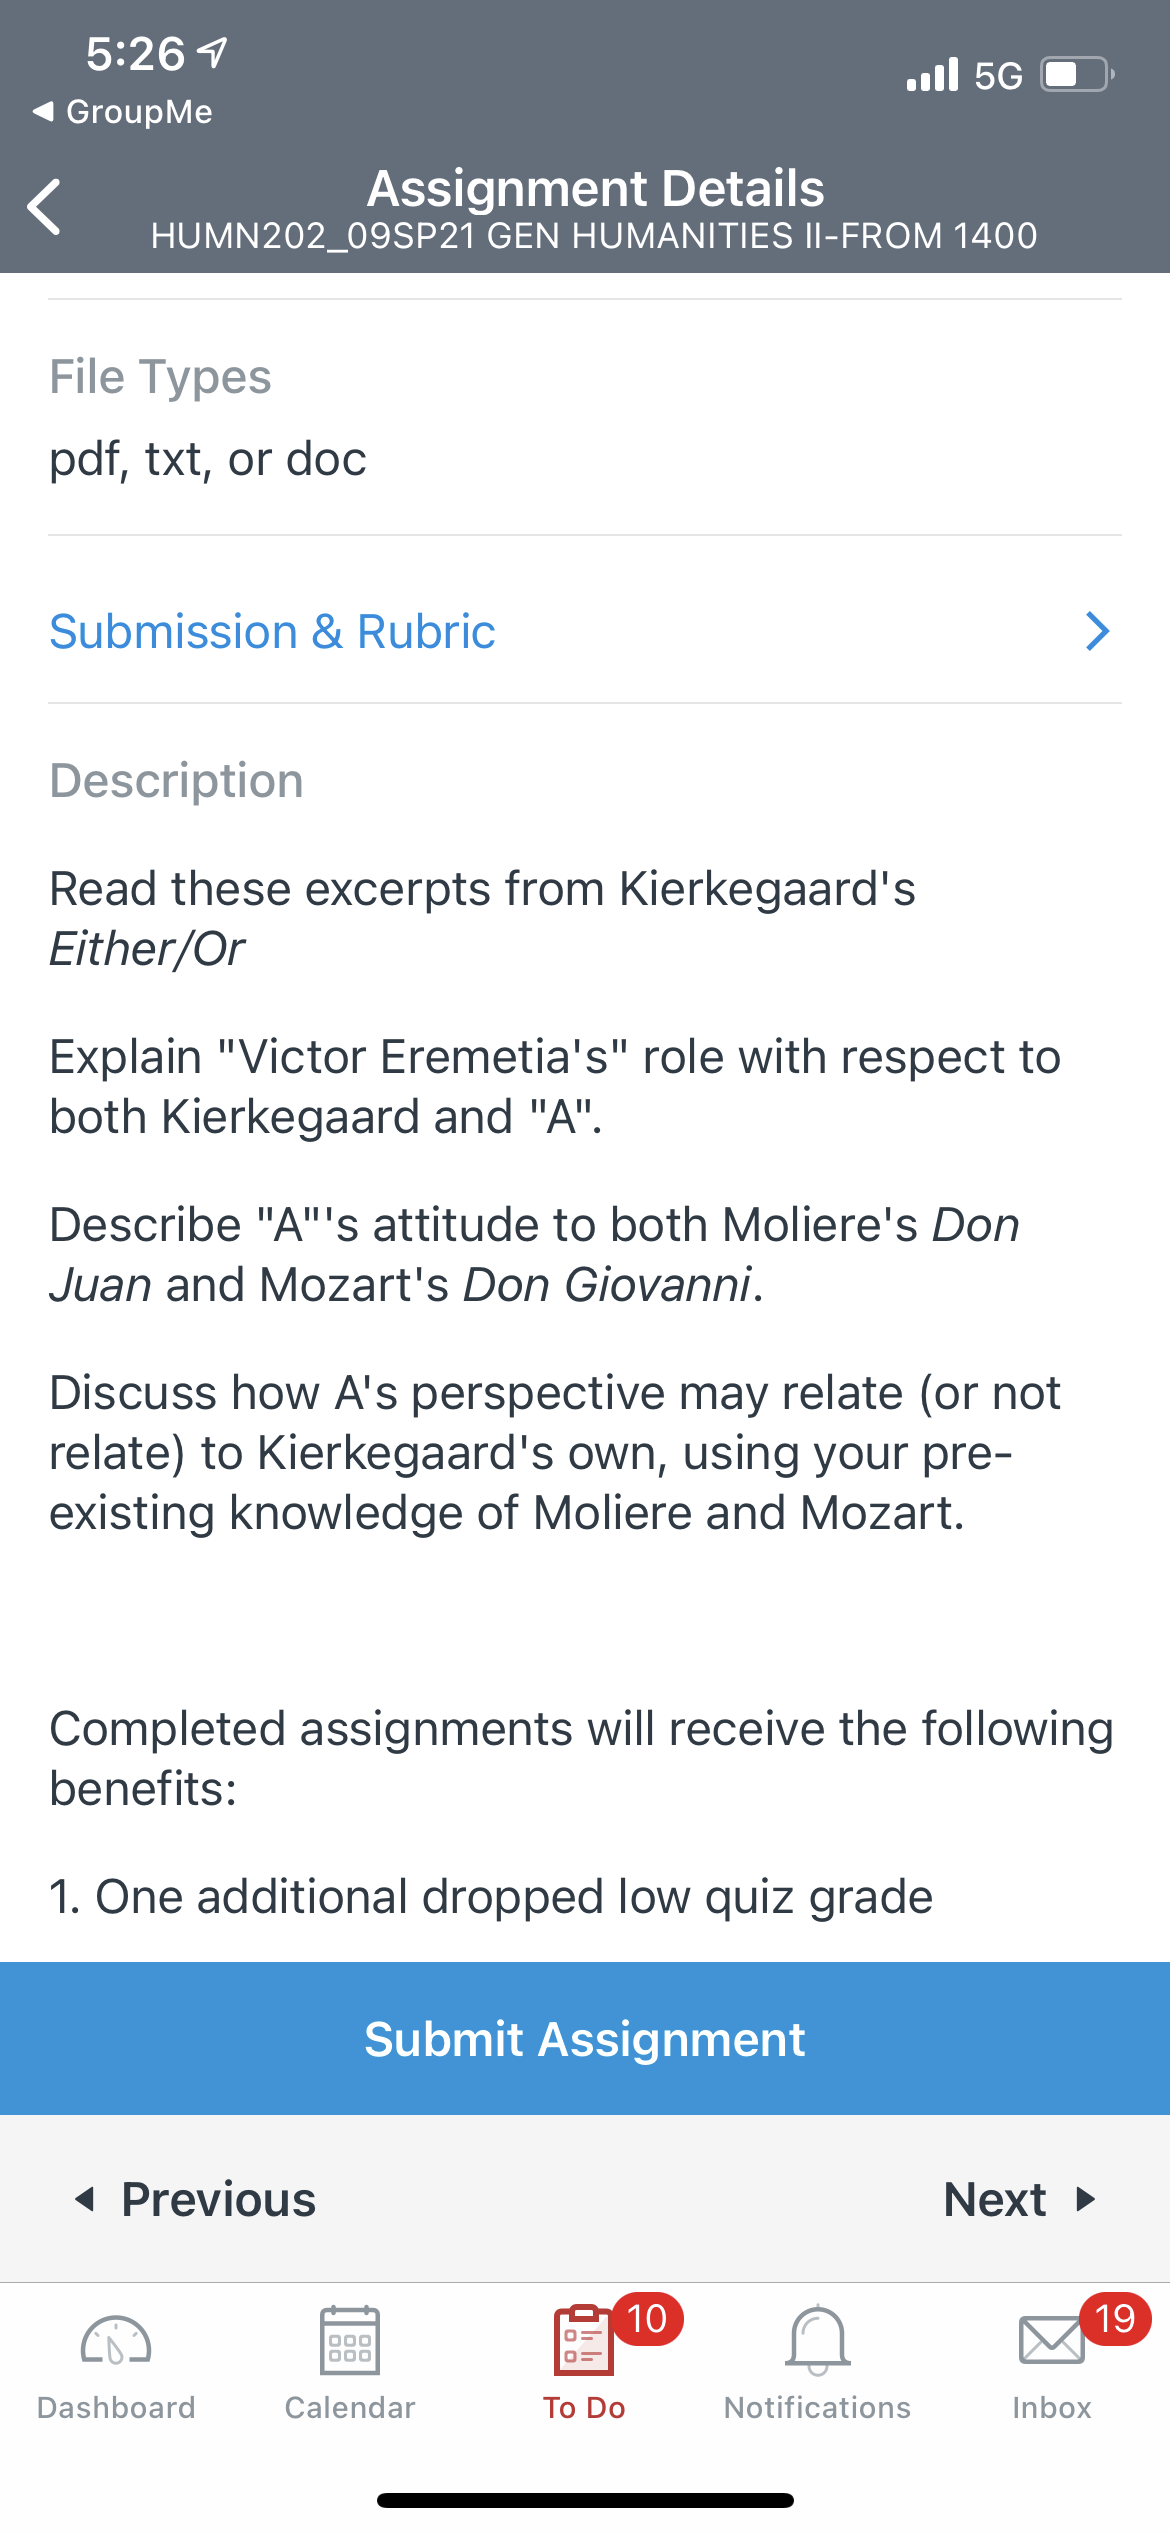Tap the Inbox badge showing 19
The width and height of the screenshot is (1170, 2532).
pos(1115,2319)
